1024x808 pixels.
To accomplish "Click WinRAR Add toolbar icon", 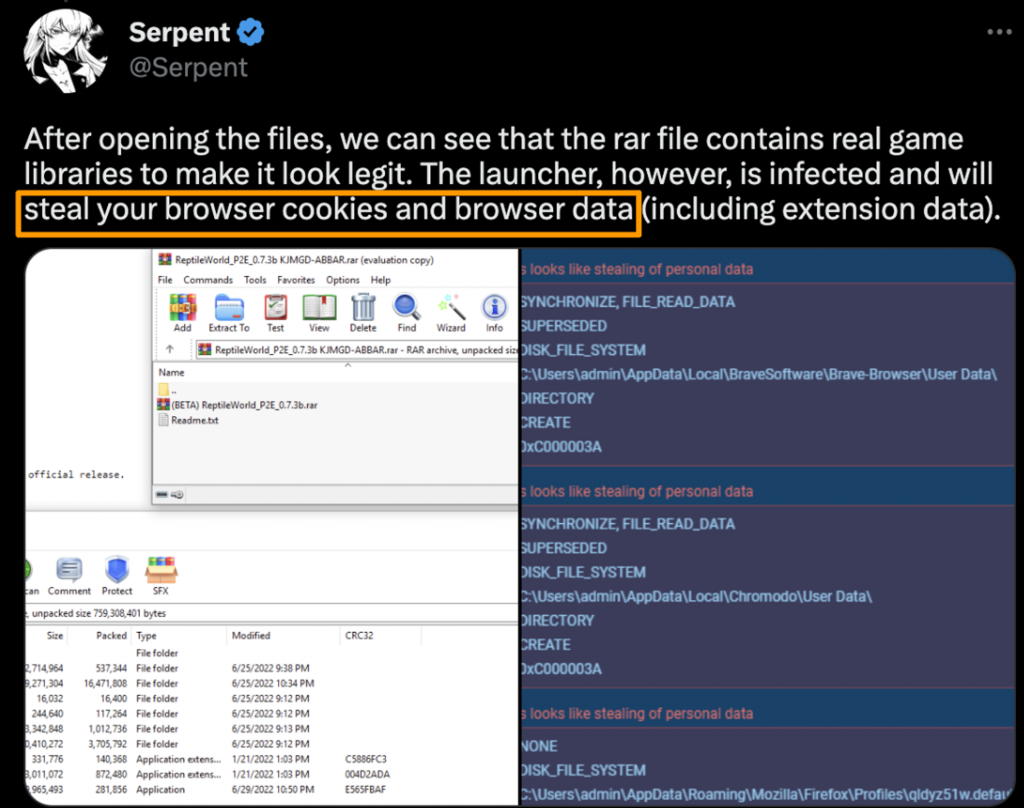I will [183, 313].
